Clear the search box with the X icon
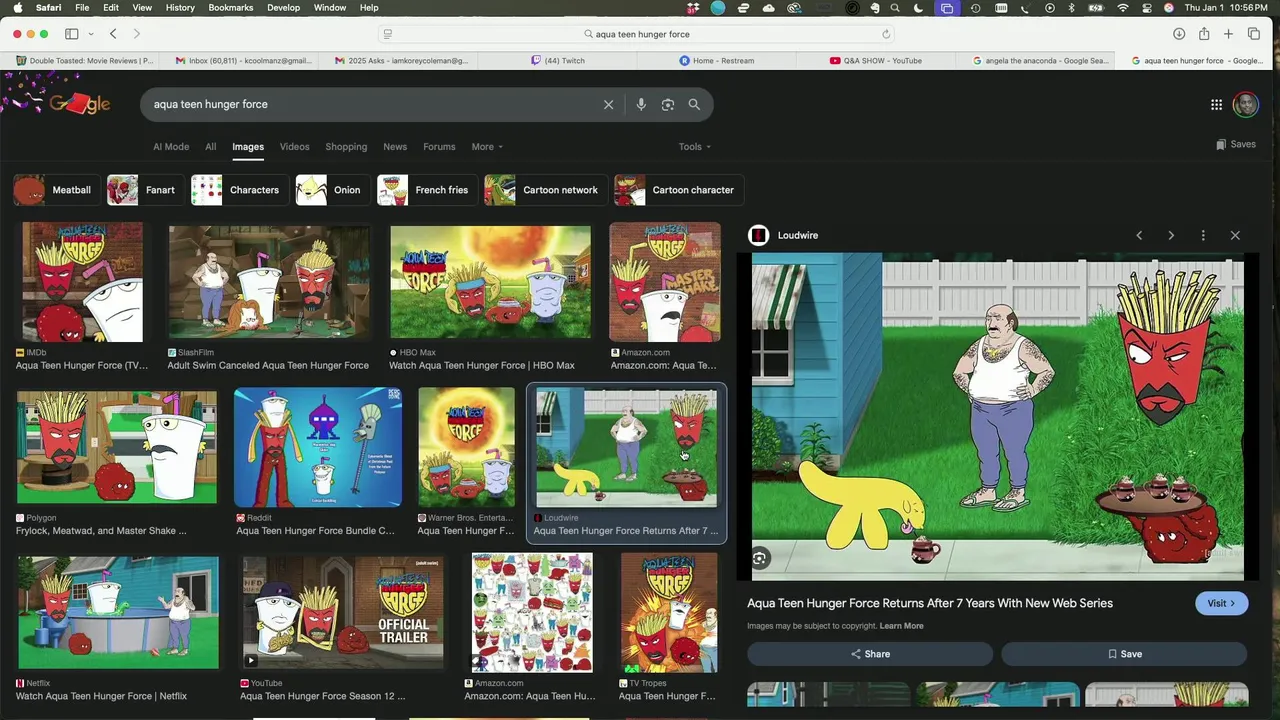1280x720 pixels. pyautogui.click(x=608, y=104)
